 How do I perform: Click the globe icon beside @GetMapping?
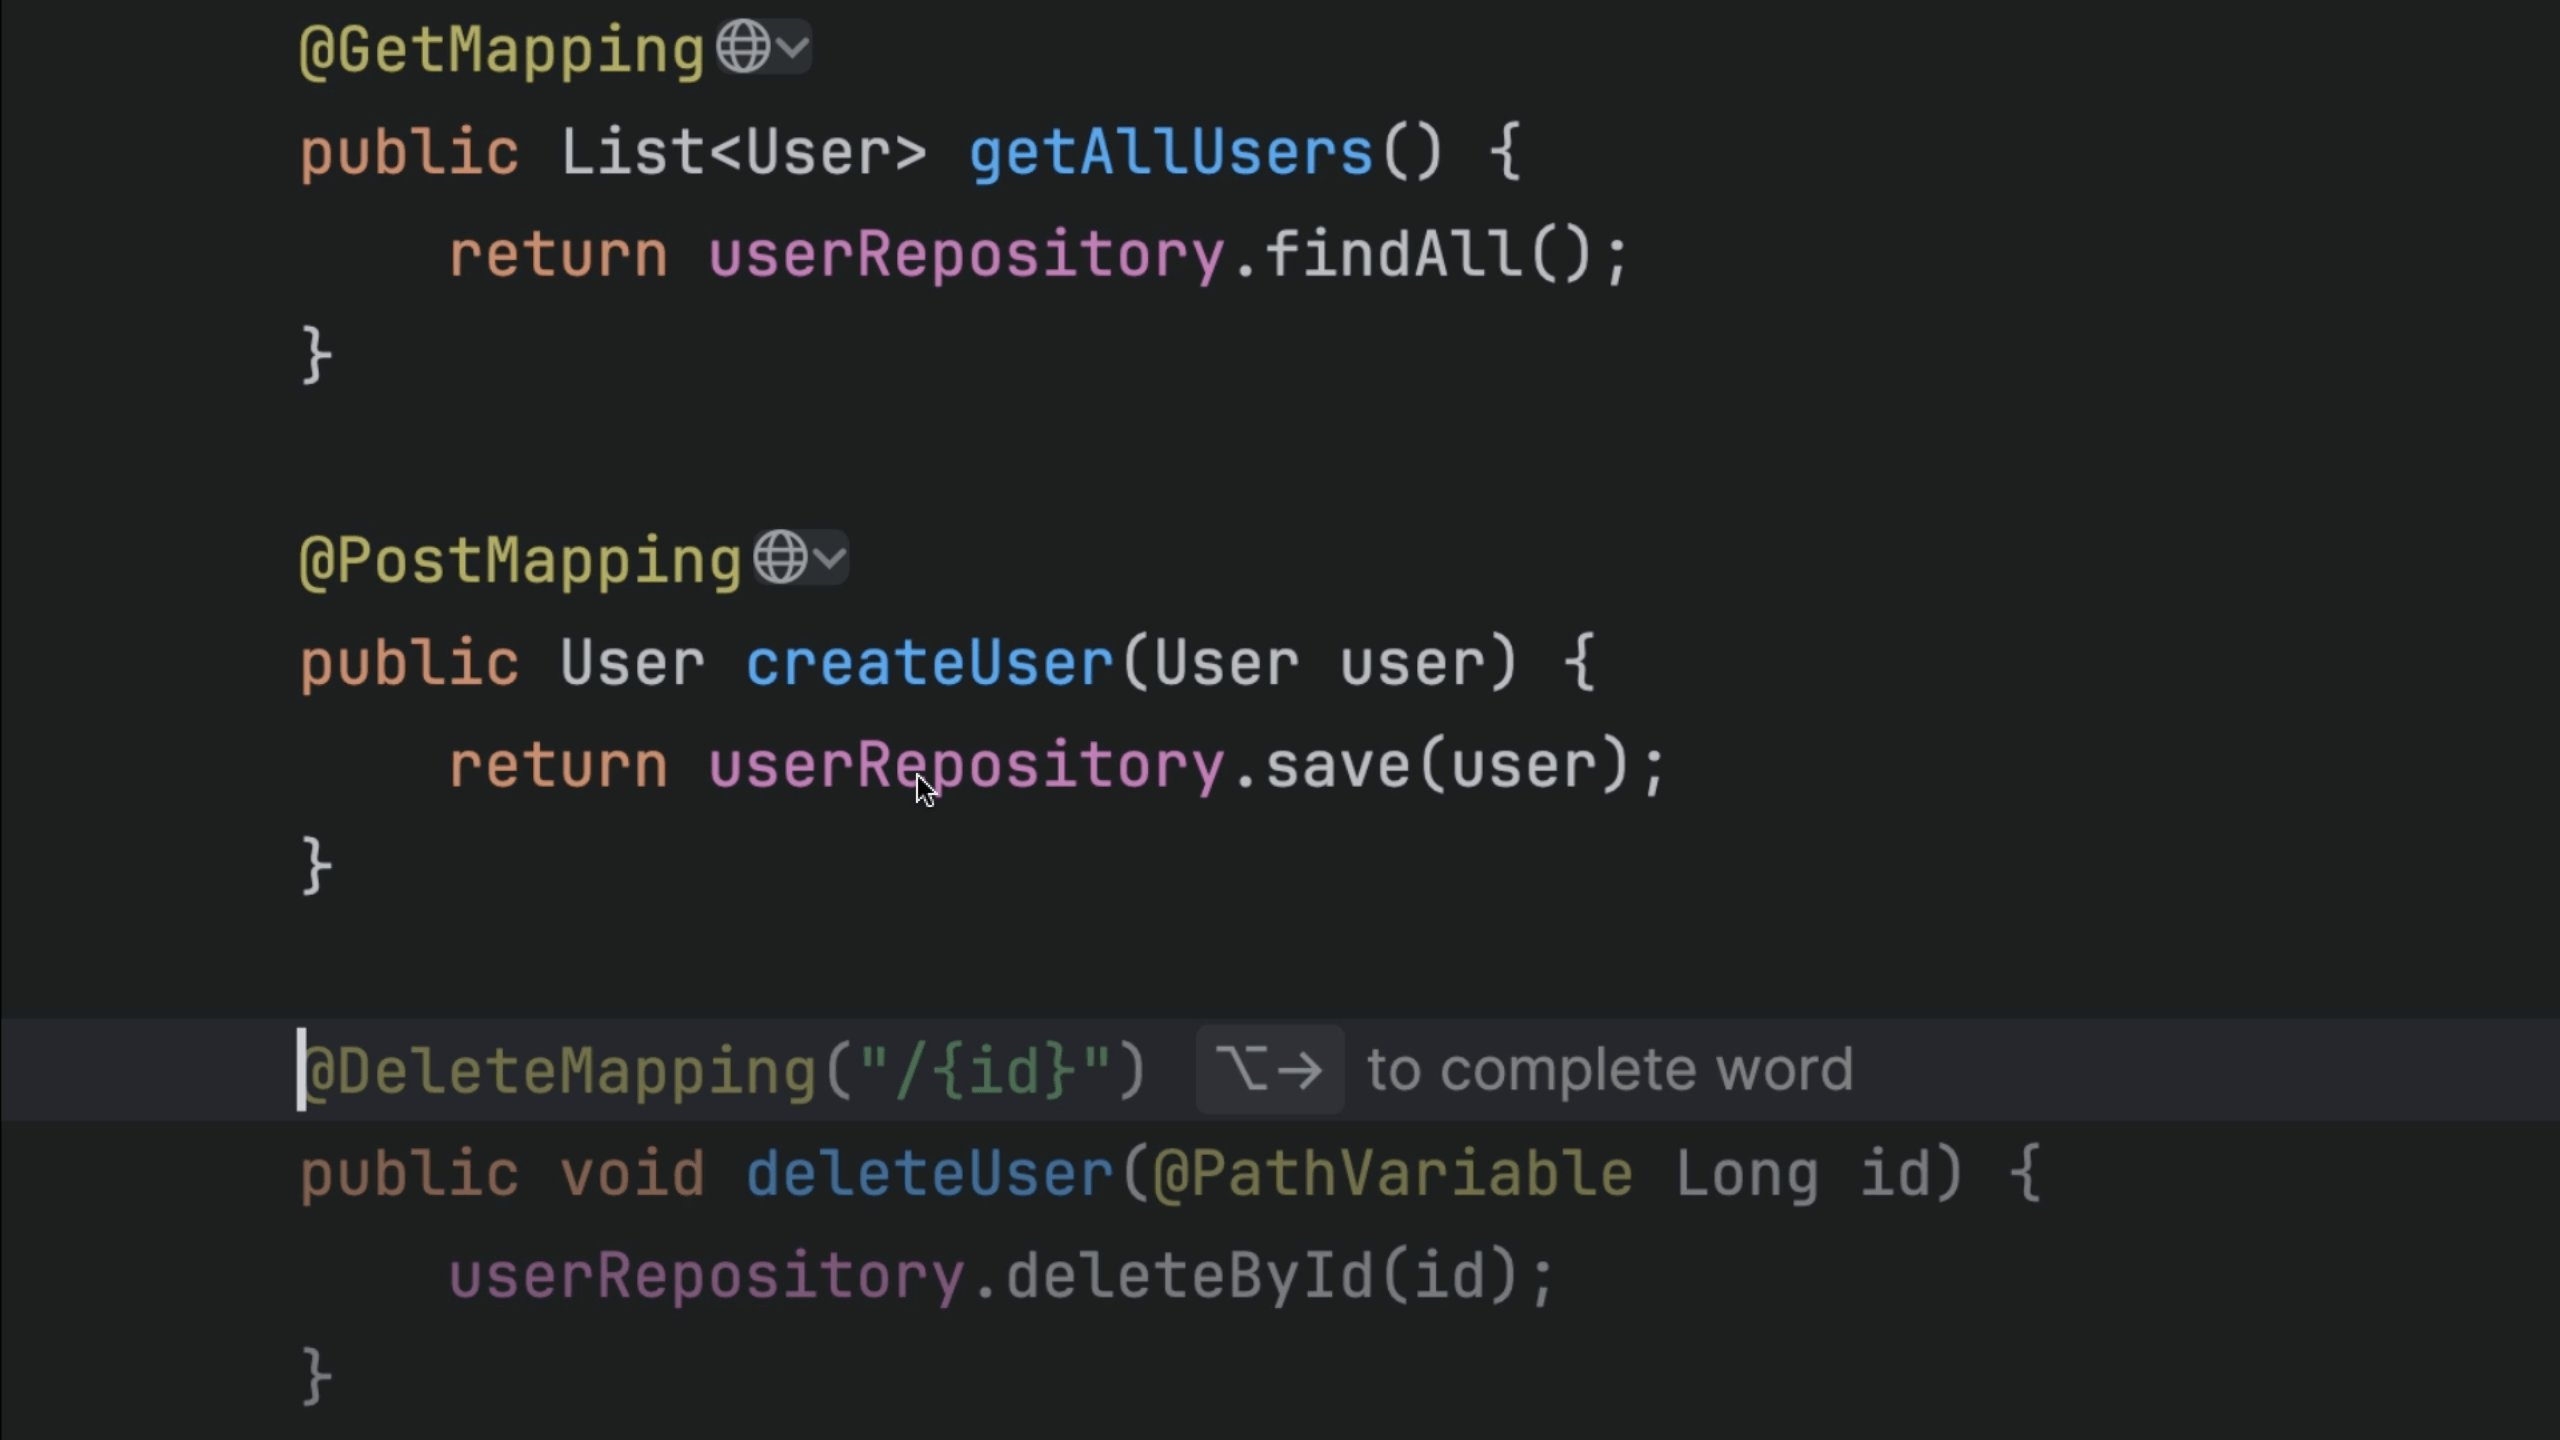pos(743,47)
